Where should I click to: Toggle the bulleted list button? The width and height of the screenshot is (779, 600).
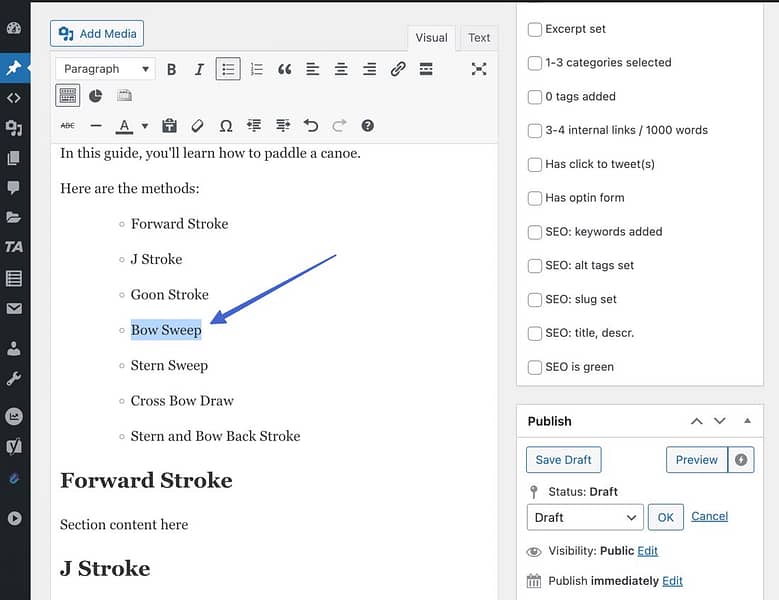(x=228, y=69)
